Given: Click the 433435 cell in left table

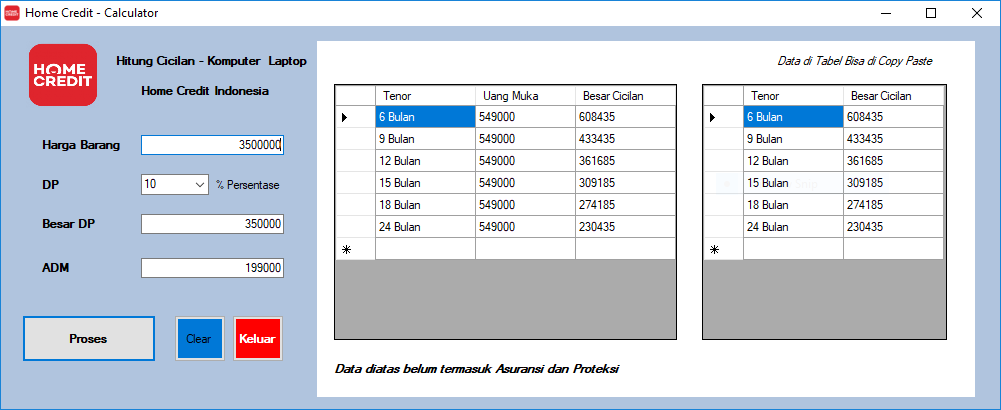Looking at the screenshot, I should pyautogui.click(x=625, y=139).
